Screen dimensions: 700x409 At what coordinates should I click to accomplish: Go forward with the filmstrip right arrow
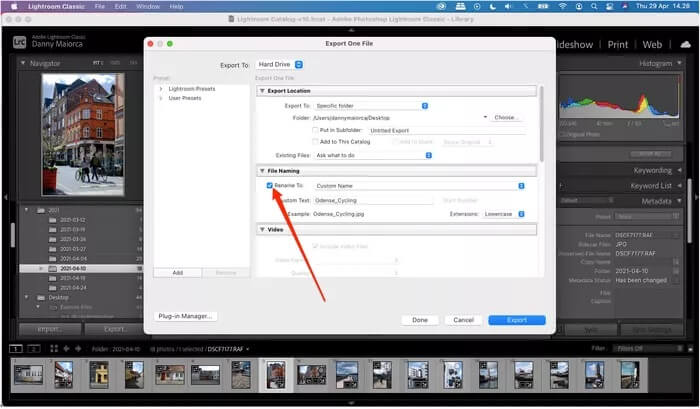click(78, 349)
